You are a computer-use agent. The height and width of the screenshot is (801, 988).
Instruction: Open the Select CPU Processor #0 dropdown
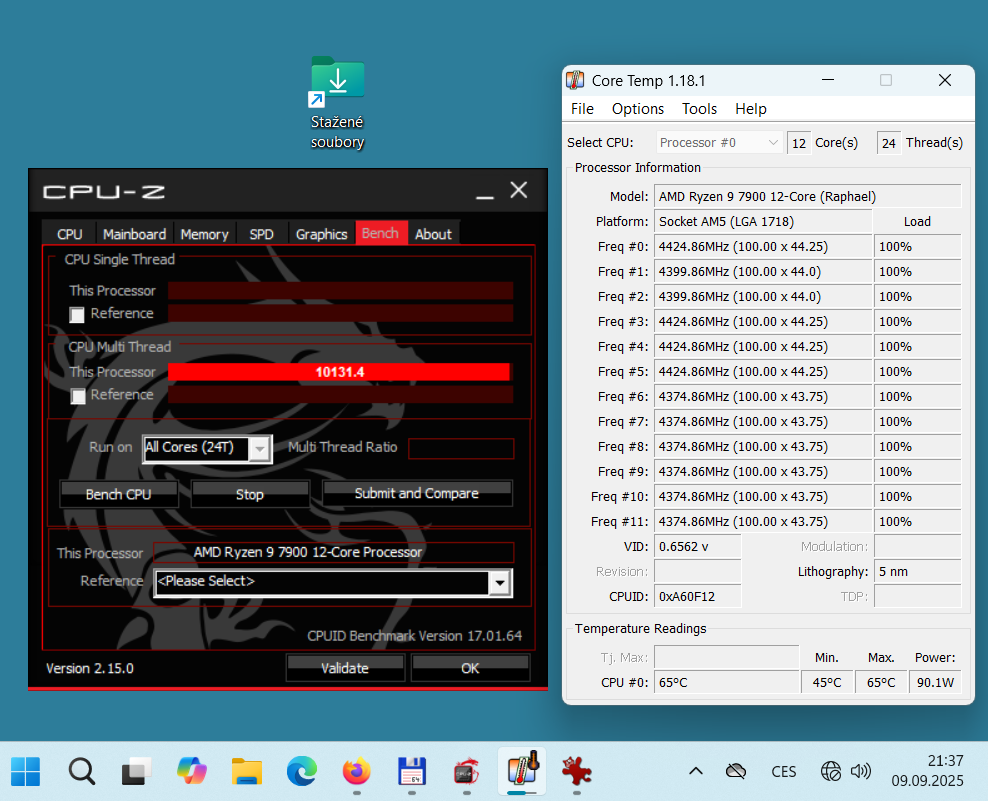tap(719, 142)
